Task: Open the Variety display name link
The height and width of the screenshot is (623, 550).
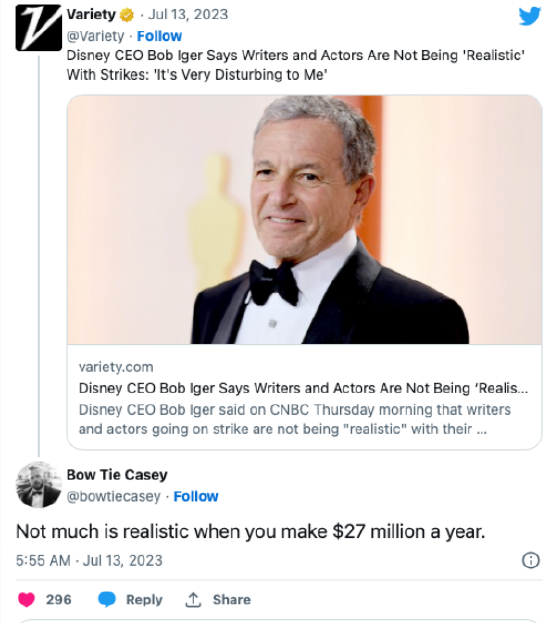Action: (x=91, y=14)
